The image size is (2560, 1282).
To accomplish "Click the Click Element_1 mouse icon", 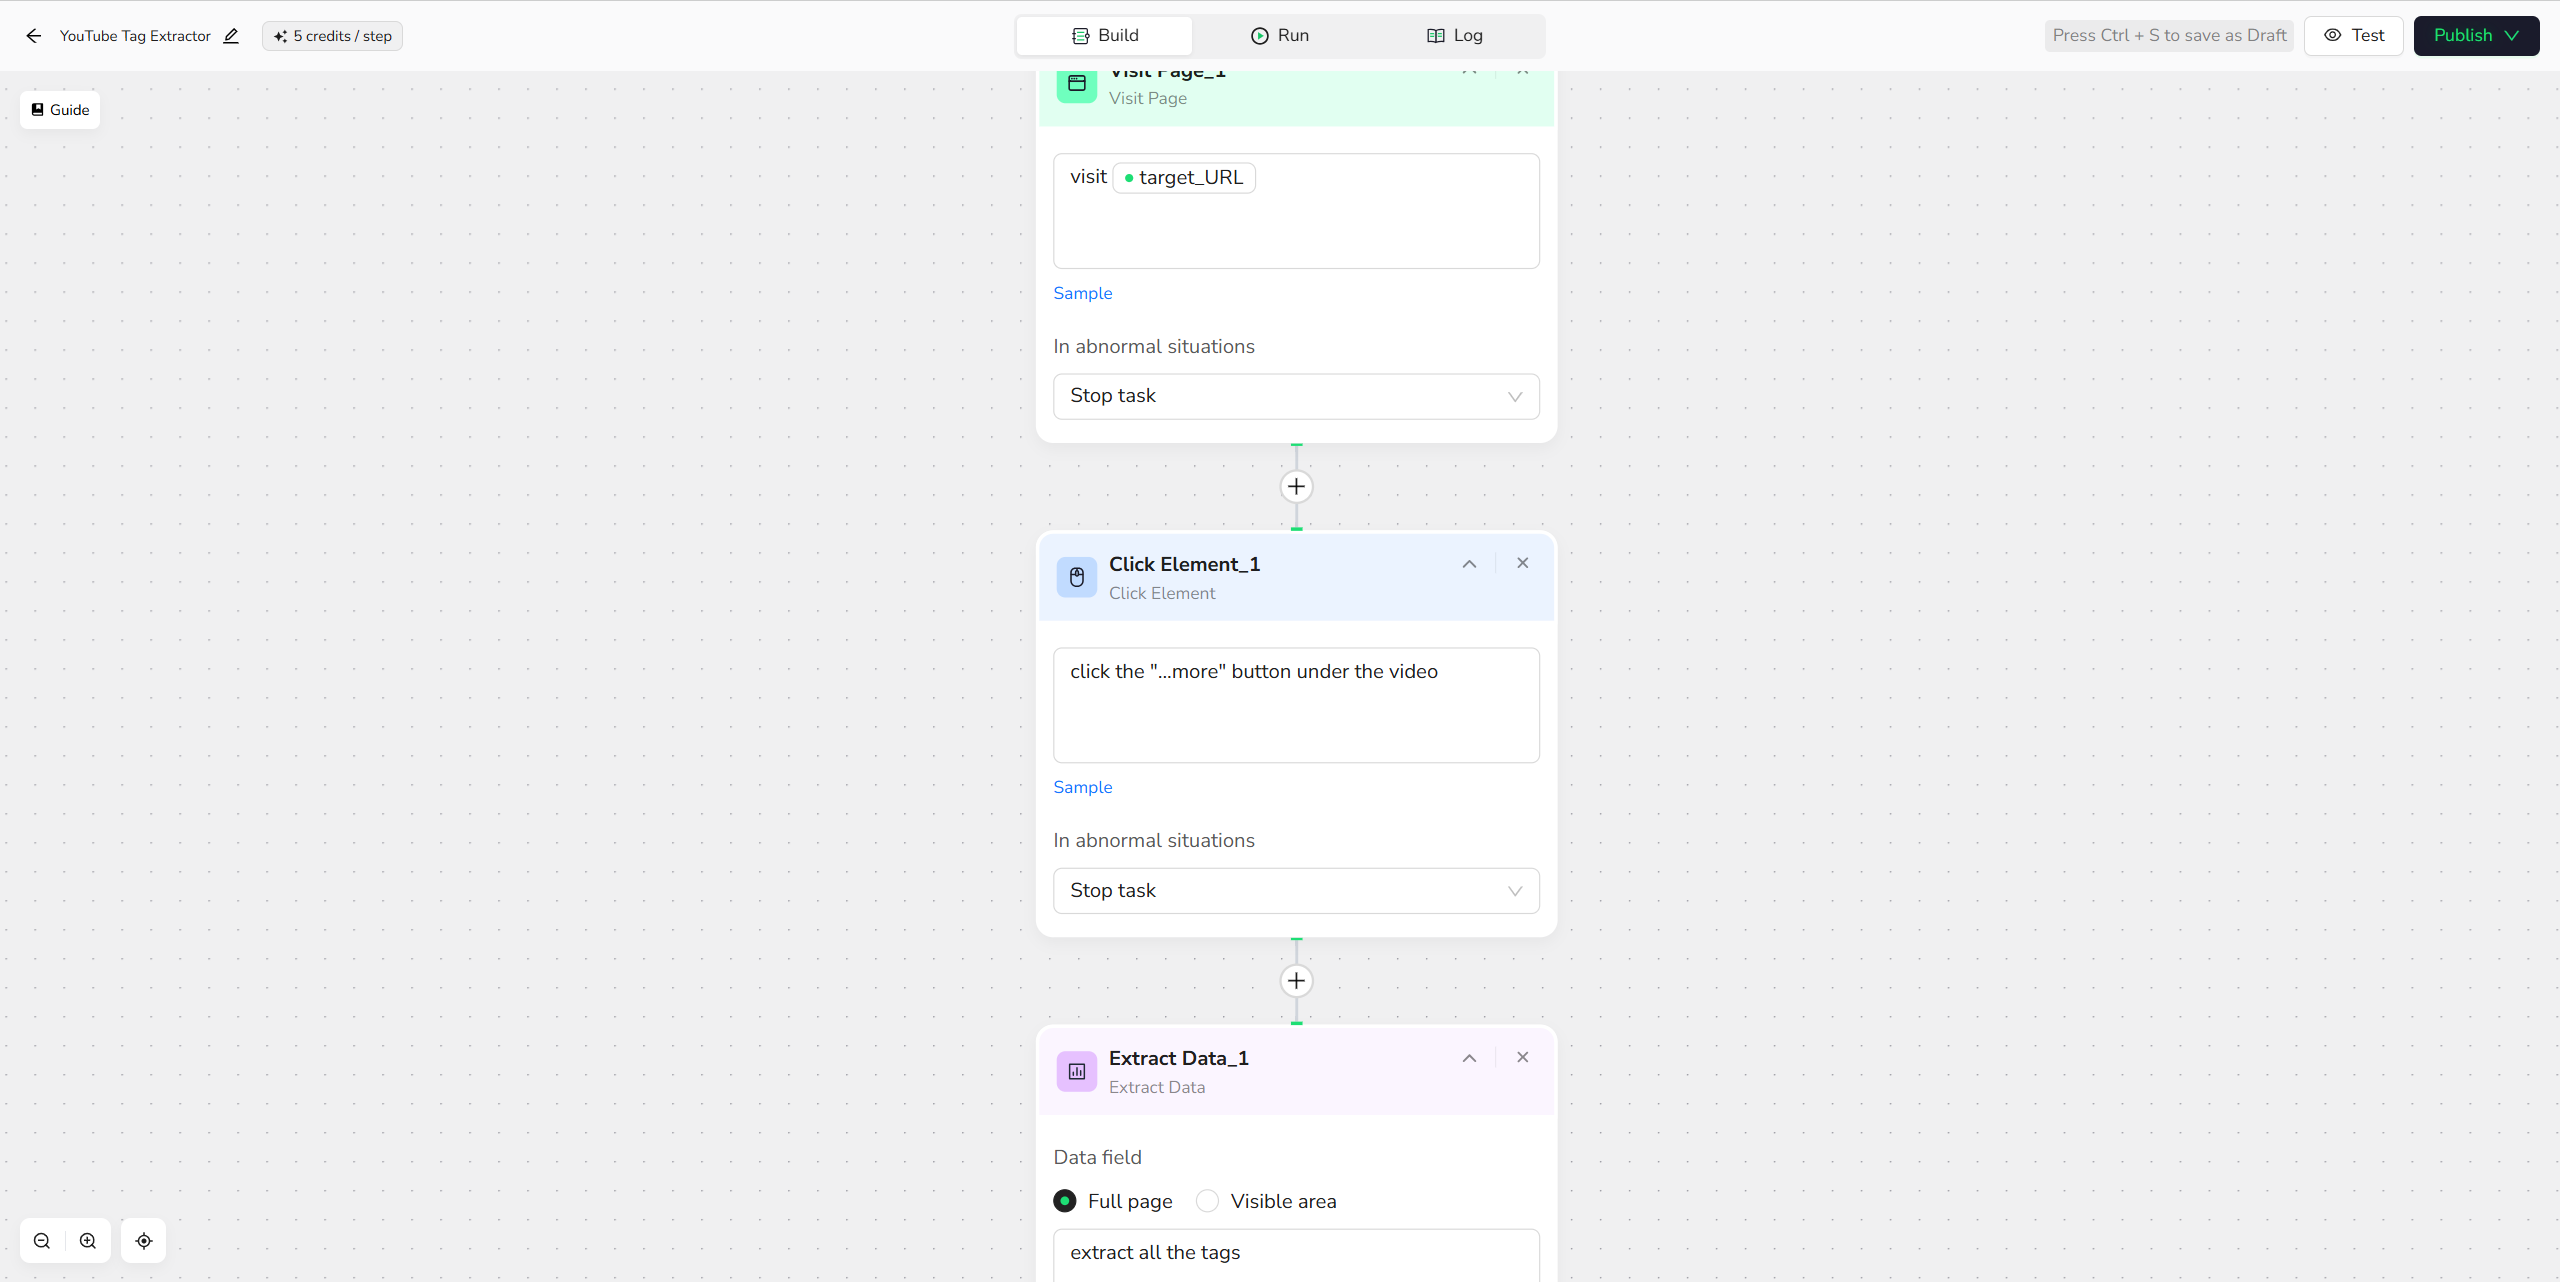I will click(1077, 577).
